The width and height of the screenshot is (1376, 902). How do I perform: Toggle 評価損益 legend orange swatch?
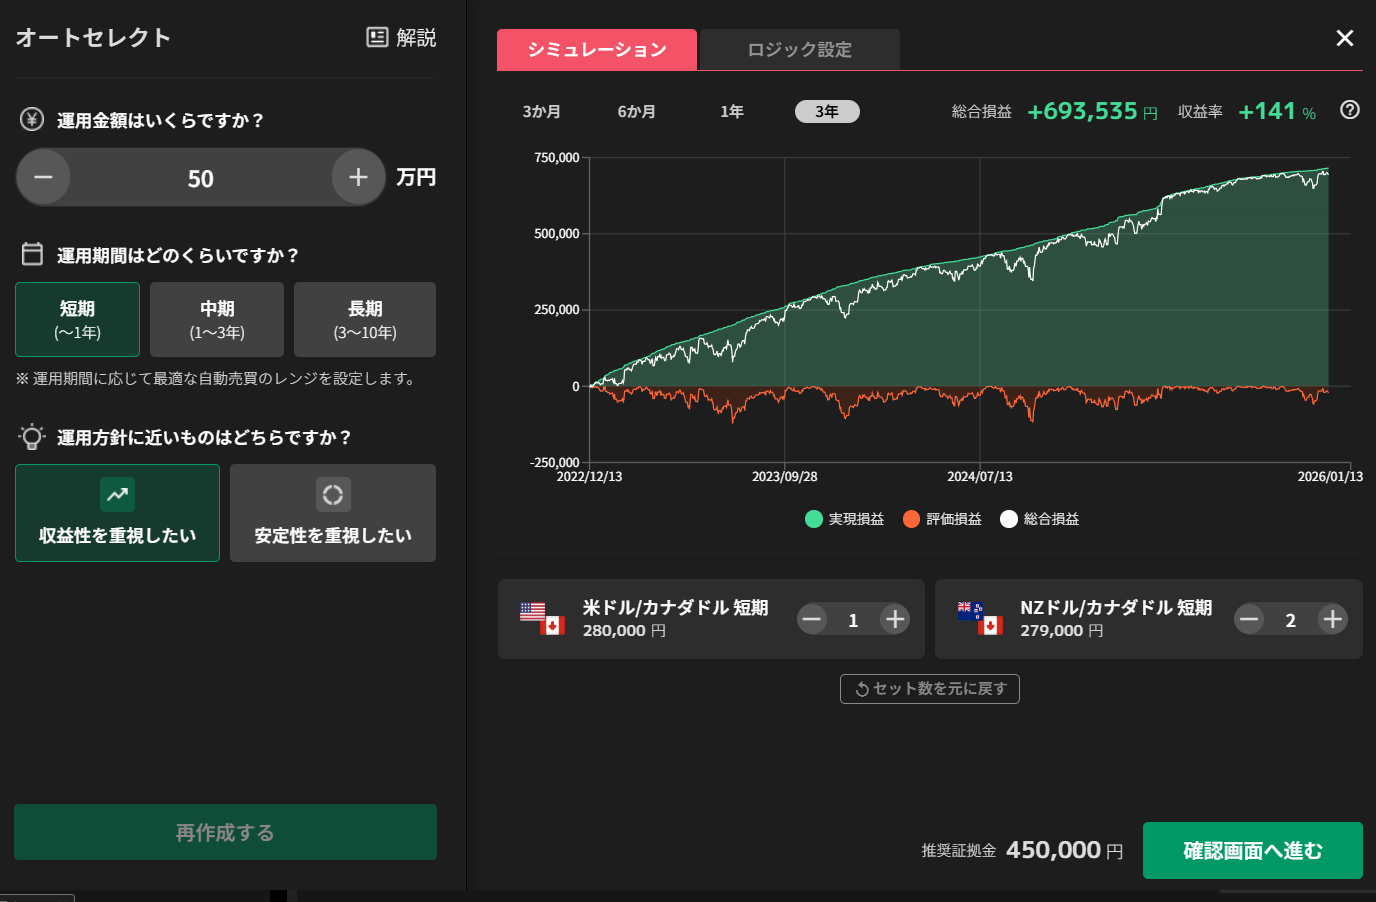point(911,519)
